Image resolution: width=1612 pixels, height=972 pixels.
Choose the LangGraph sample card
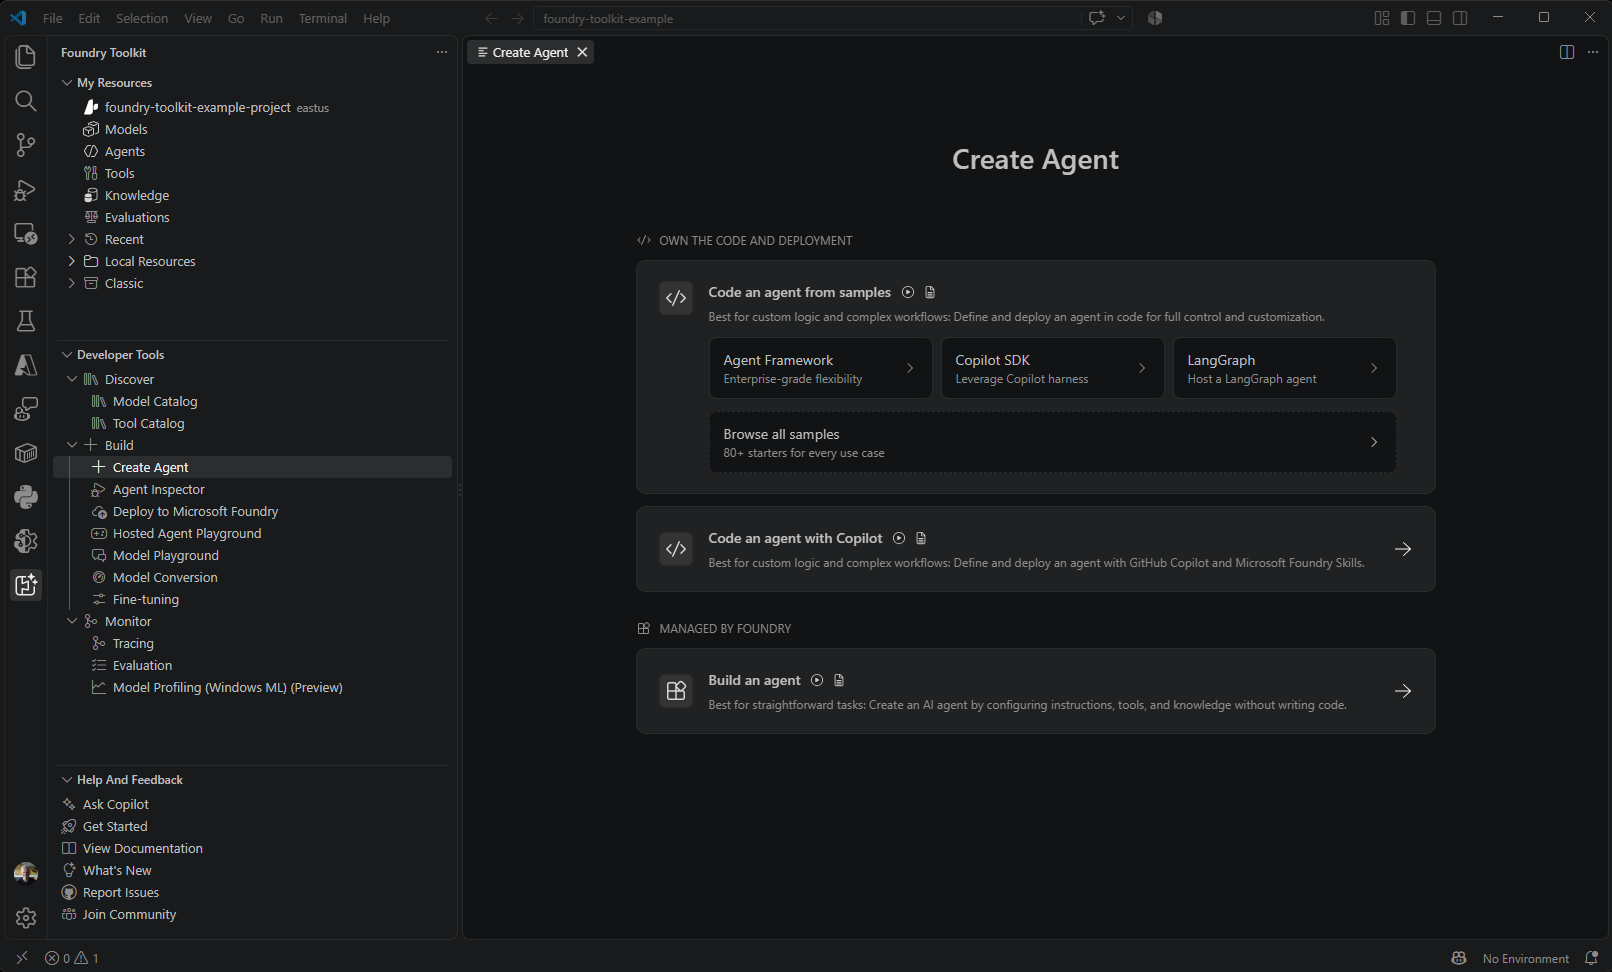pyautogui.click(x=1284, y=368)
